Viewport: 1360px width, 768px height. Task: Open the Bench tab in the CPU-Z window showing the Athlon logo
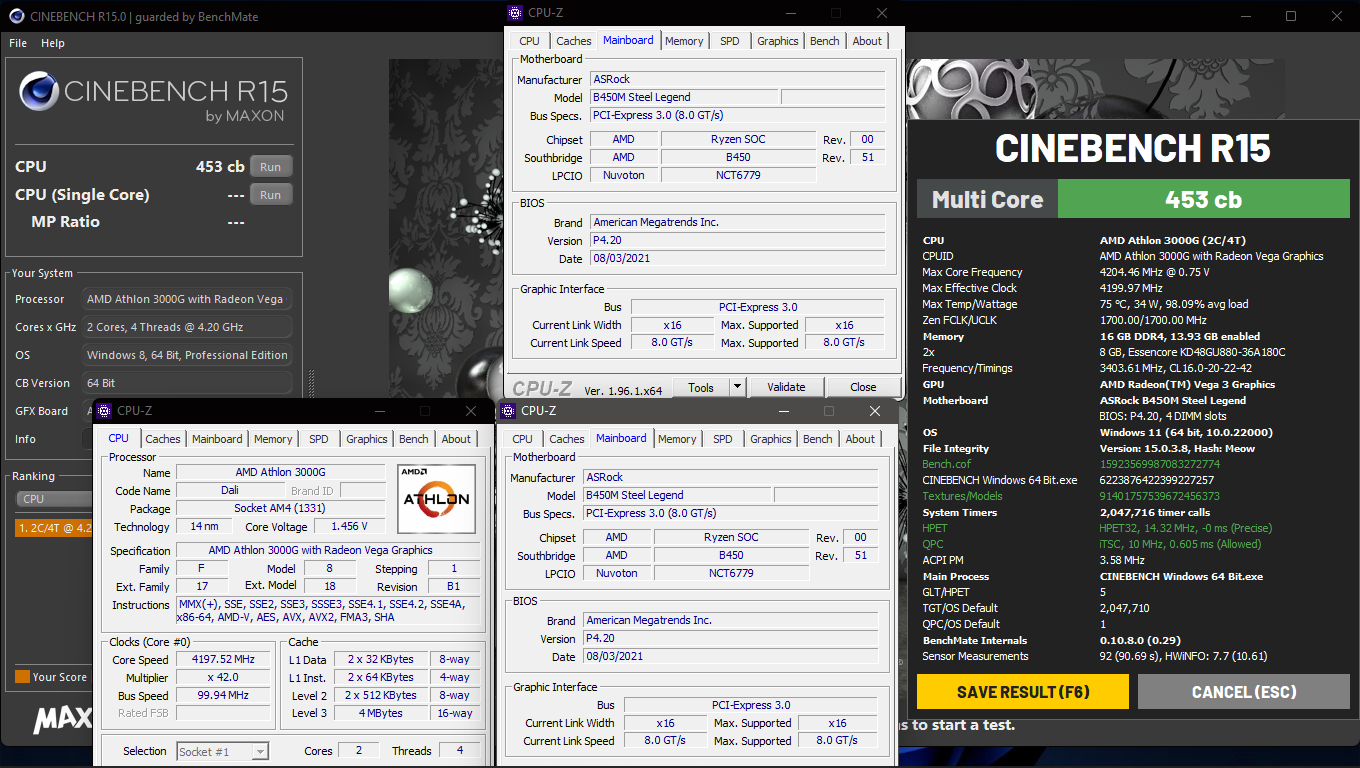(x=414, y=439)
